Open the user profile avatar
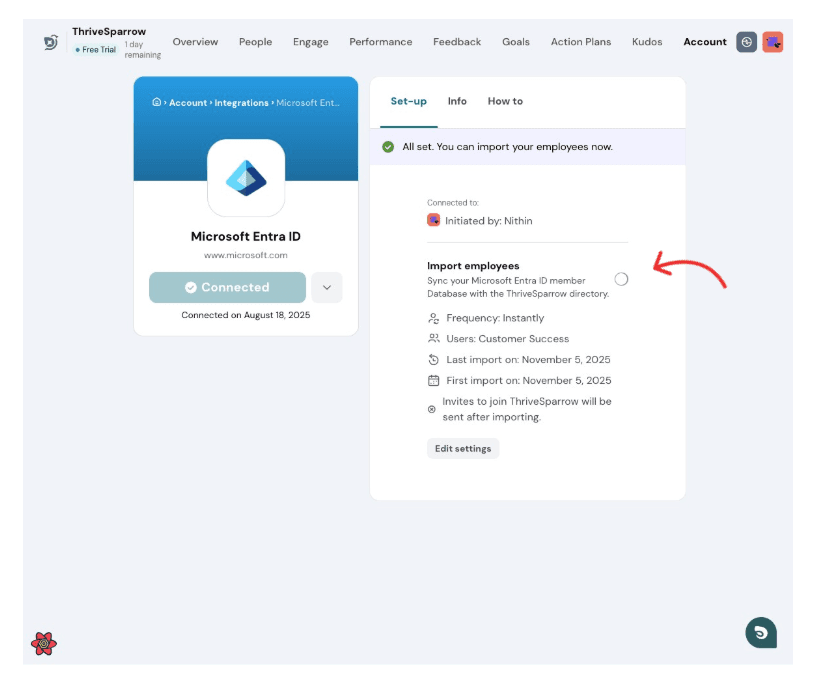 (x=772, y=42)
